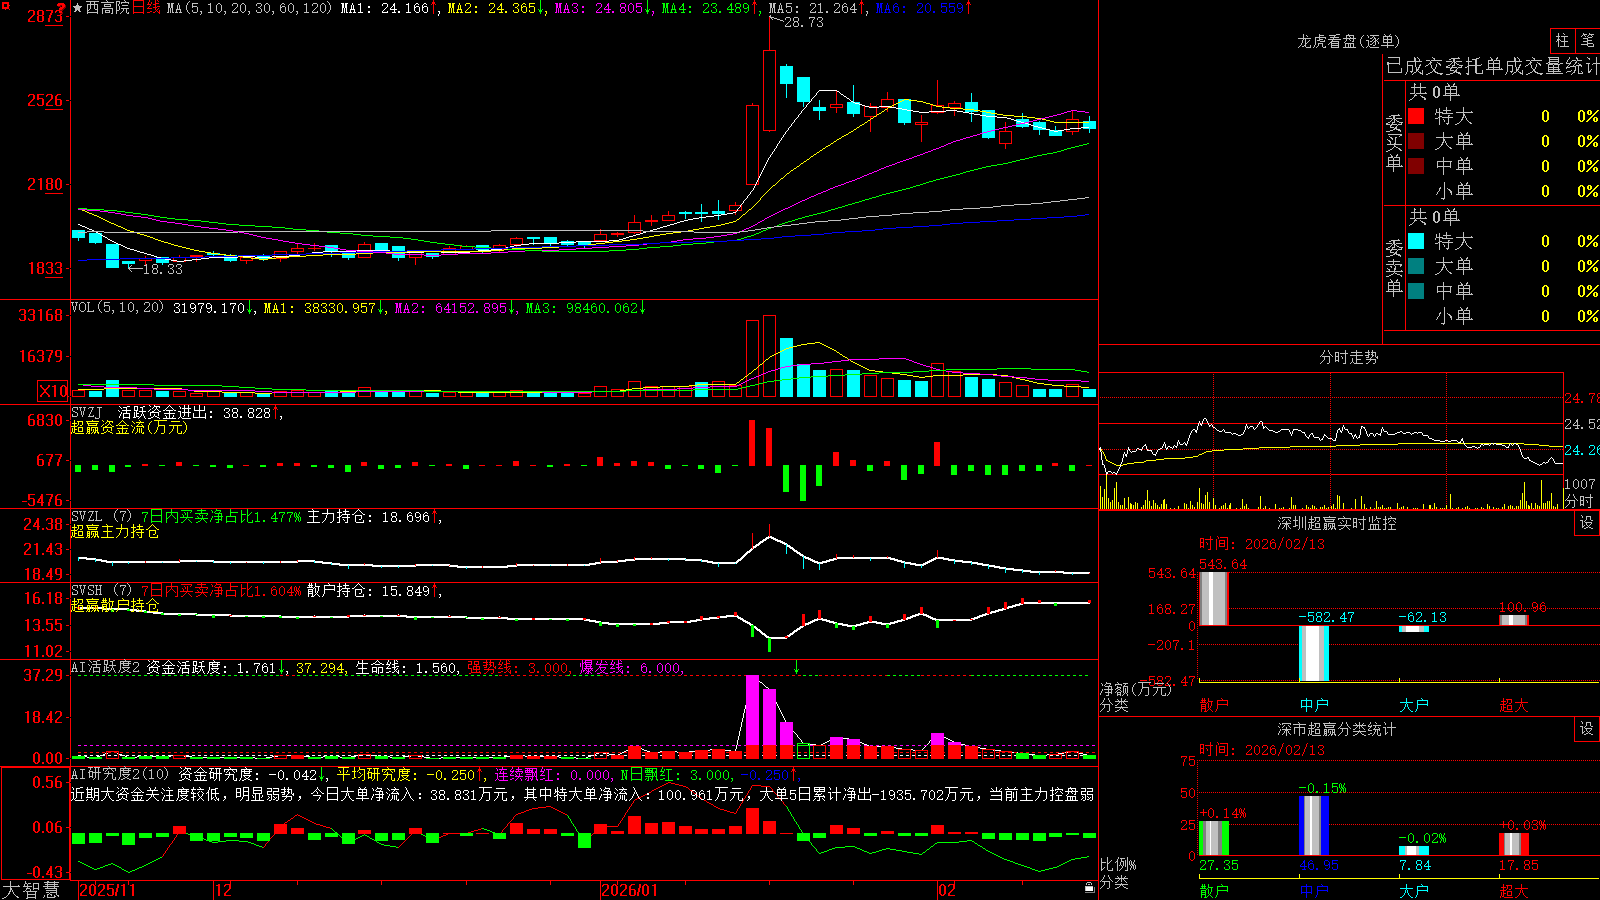Image resolution: width=1600 pixels, height=900 pixels.
Task: Switch Dragon-Tiger view to 柱 bar mode
Action: pyautogui.click(x=1562, y=41)
